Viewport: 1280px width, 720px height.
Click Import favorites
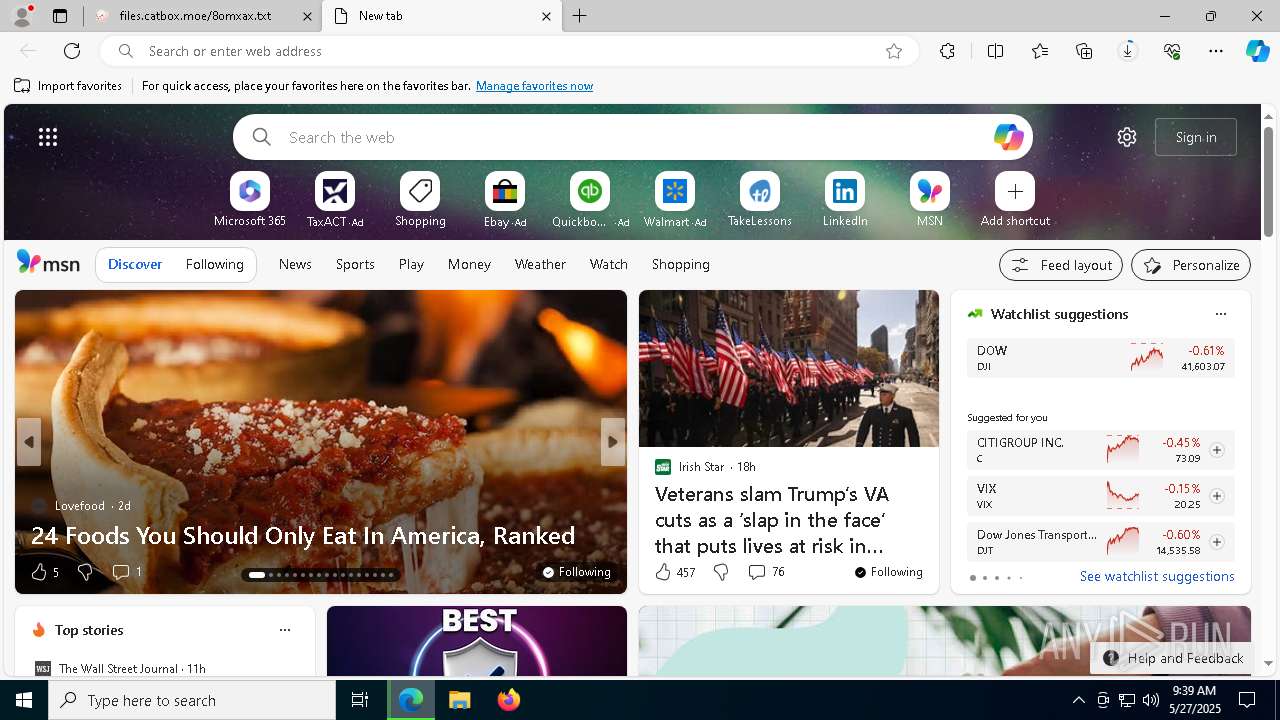click(68, 86)
